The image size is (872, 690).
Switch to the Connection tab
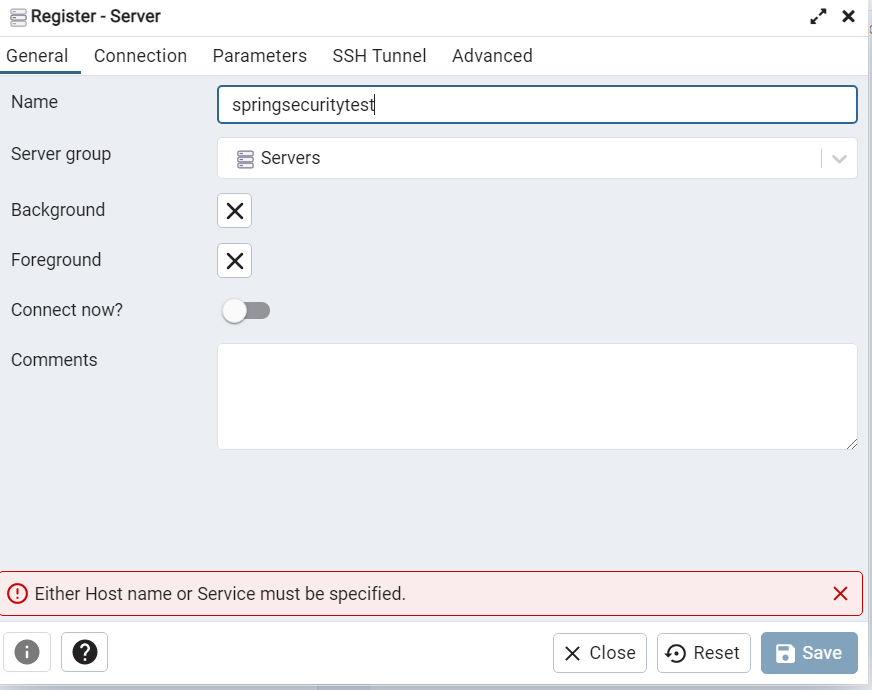[x=140, y=56]
